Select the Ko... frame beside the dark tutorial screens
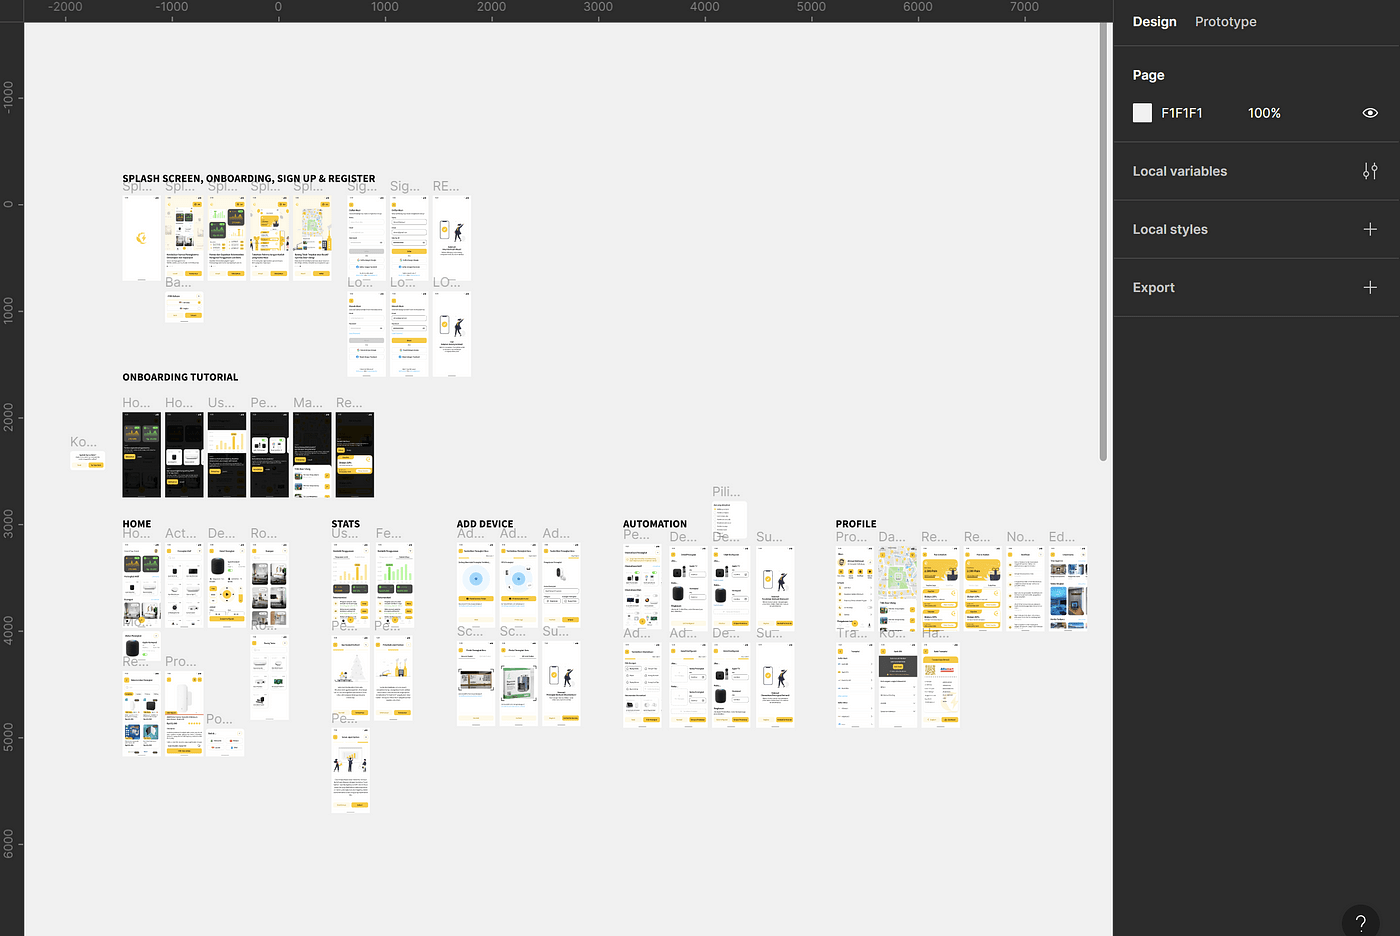Viewport: 1400px width, 936px height. [87, 460]
